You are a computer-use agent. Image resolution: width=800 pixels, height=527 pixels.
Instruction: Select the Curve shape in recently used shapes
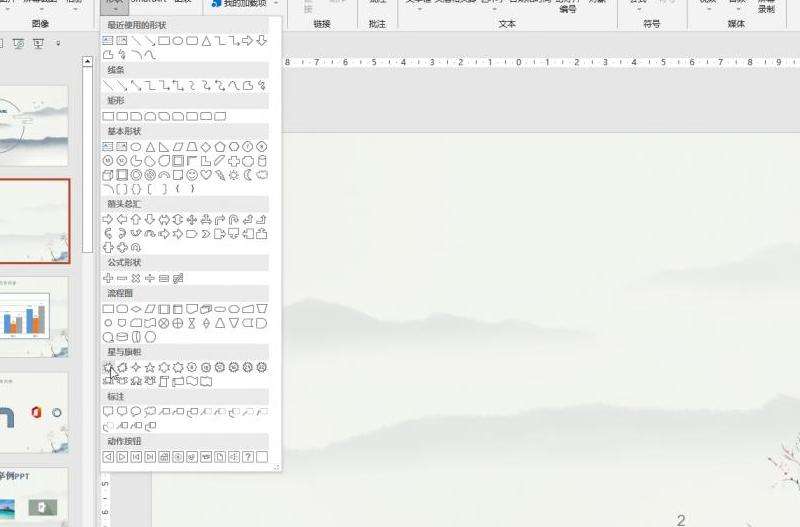pyautogui.click(x=150, y=54)
